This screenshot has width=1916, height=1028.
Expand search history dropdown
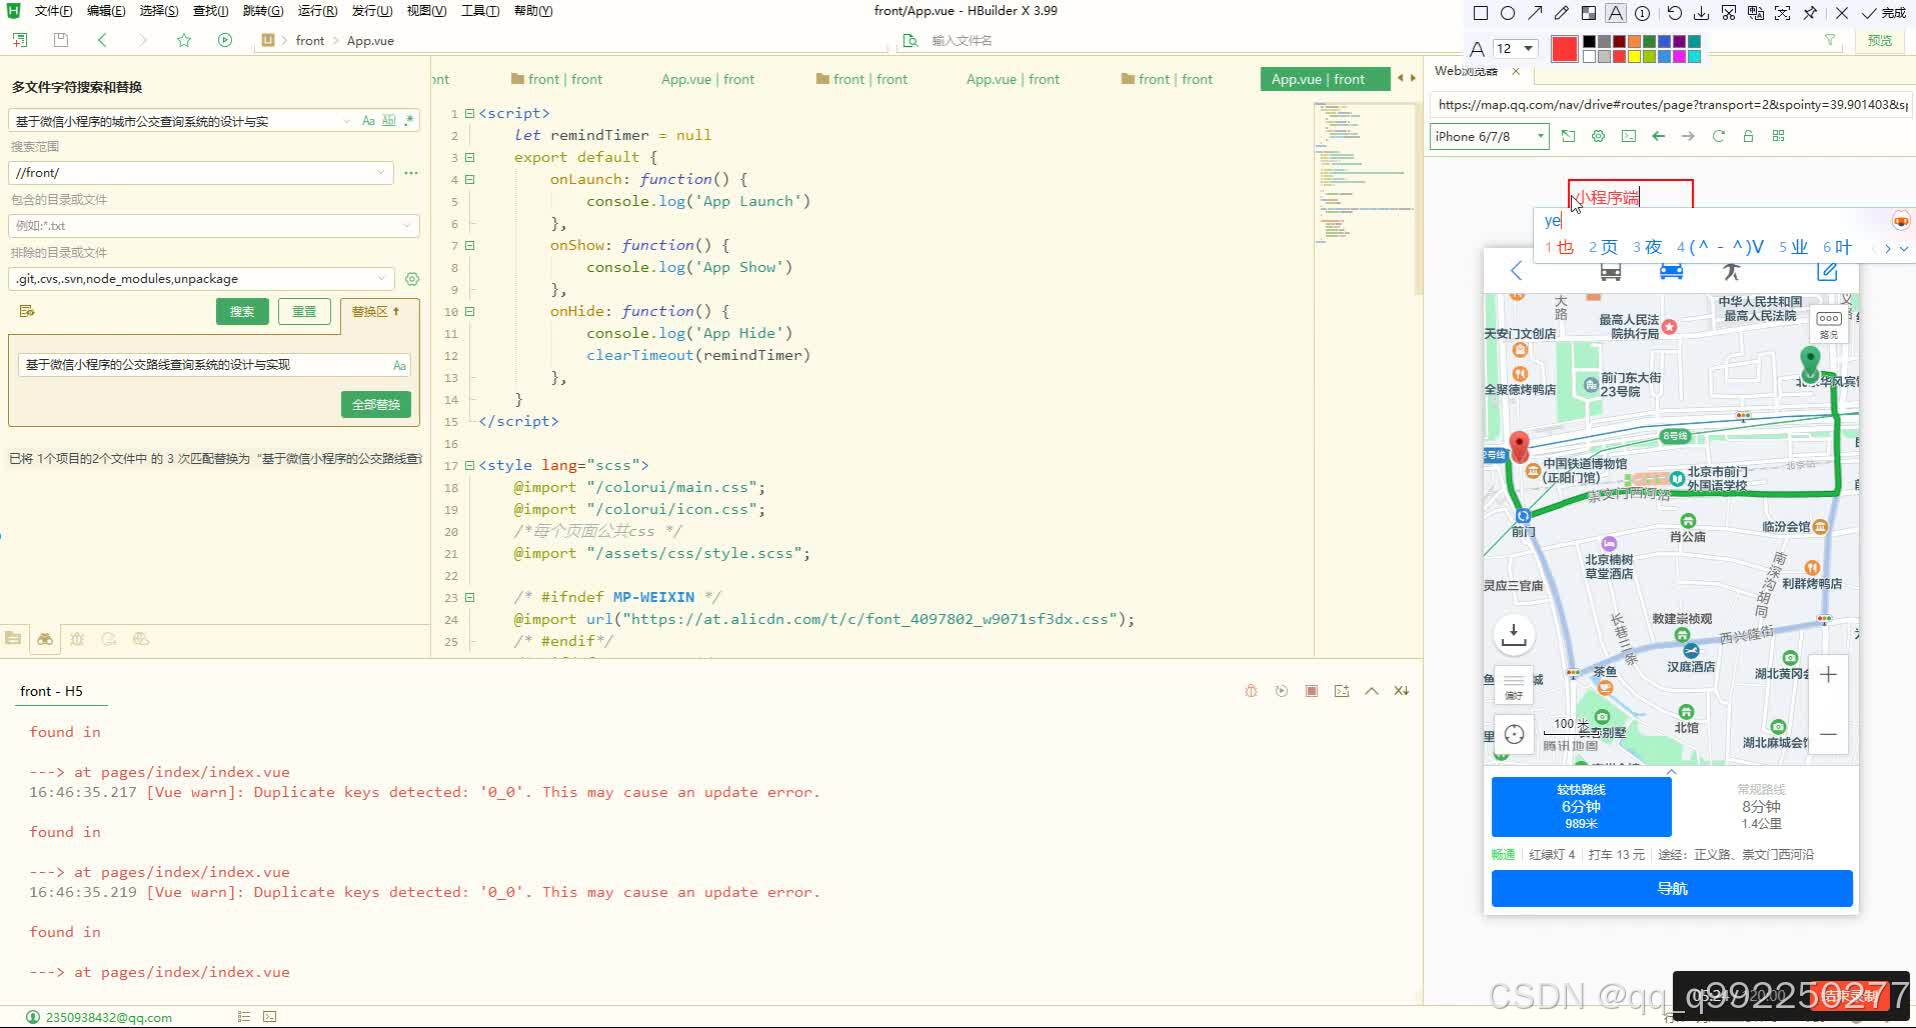point(347,121)
